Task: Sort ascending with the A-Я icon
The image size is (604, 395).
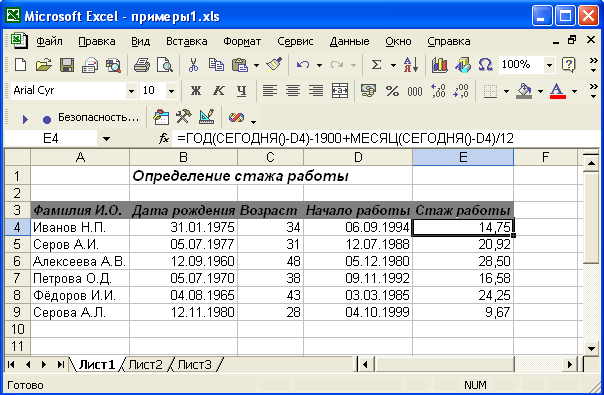Action: click(x=411, y=65)
